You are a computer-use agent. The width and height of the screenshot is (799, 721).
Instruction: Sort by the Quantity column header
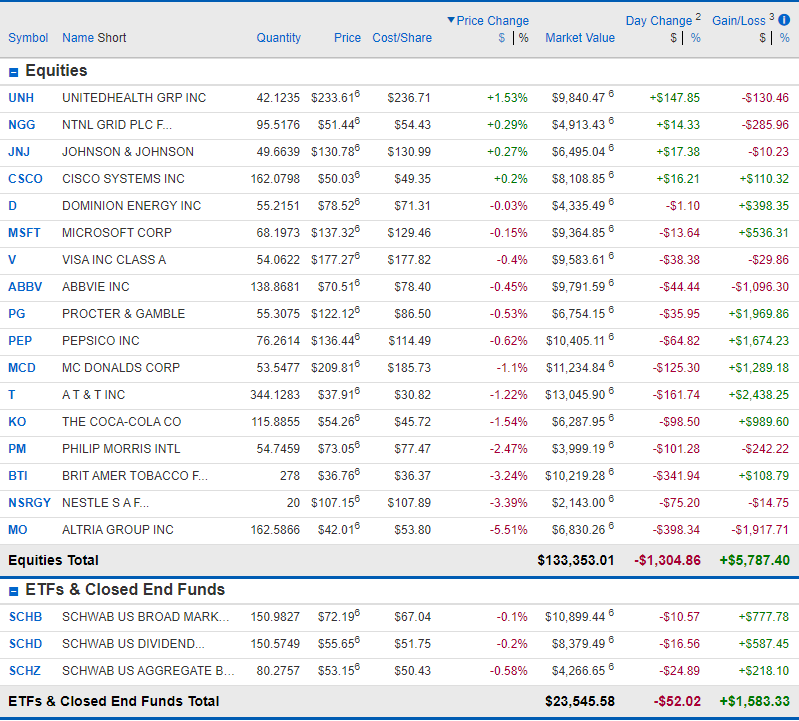coord(279,38)
